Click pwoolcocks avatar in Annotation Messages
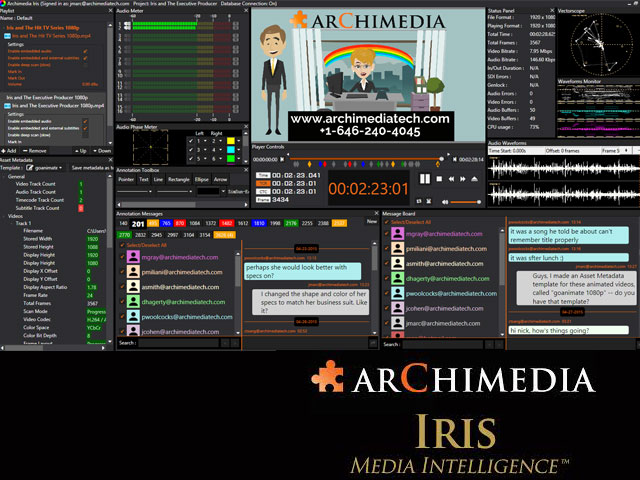 click(133, 316)
